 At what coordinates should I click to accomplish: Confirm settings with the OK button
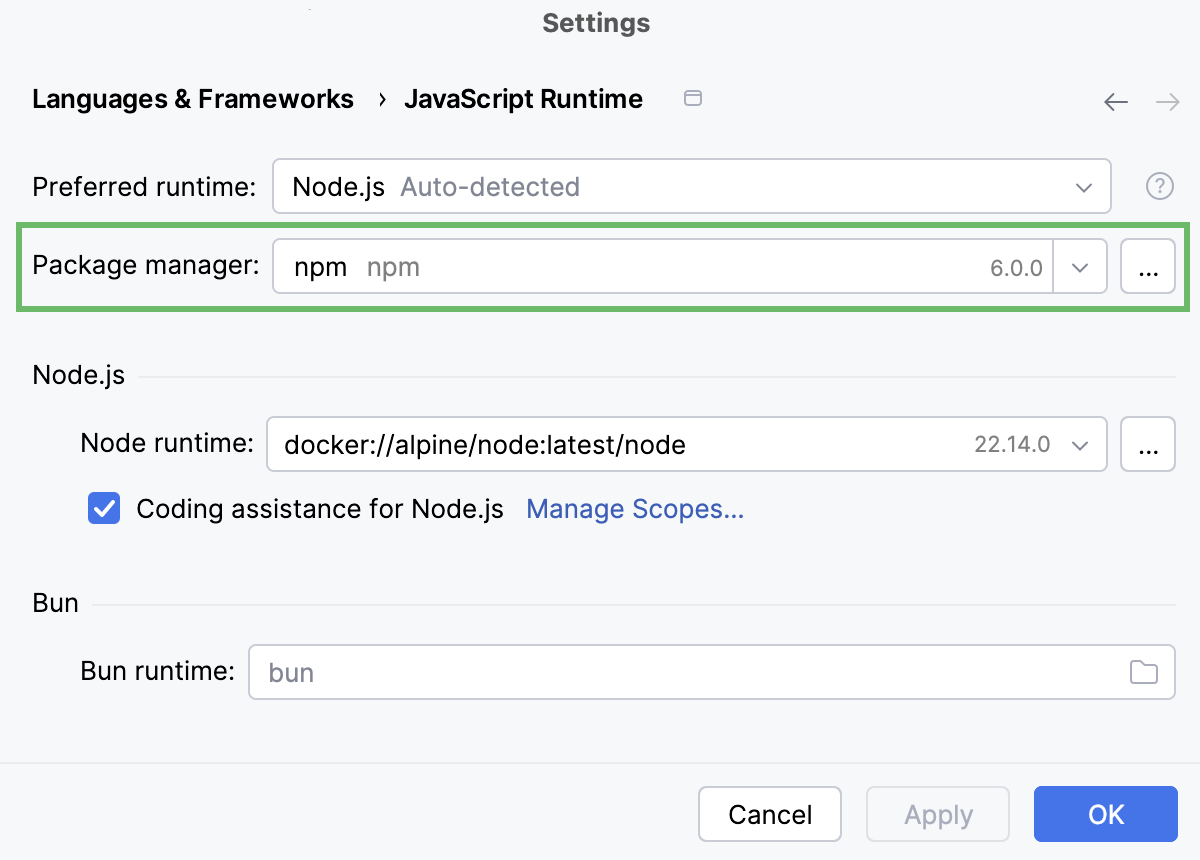click(1105, 814)
